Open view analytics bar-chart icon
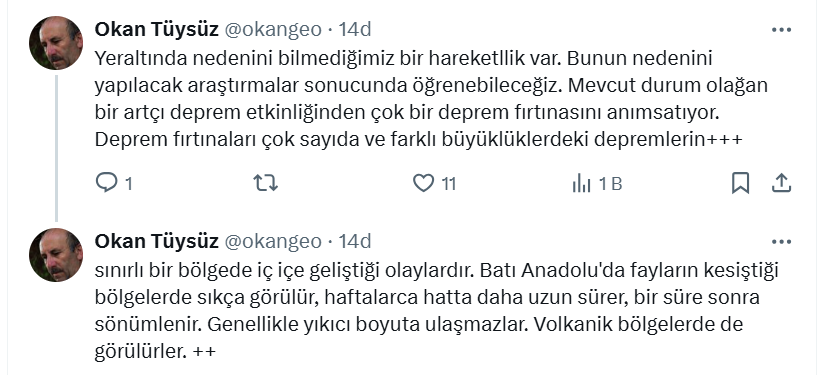Image resolution: width=822 pixels, height=375 pixels. click(581, 183)
